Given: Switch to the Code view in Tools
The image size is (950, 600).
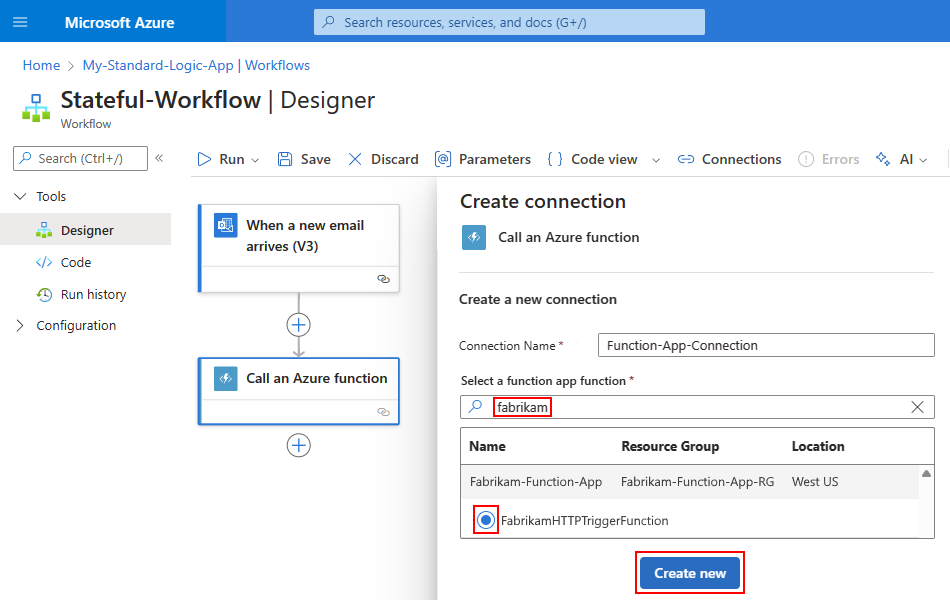Looking at the screenshot, I should (x=77, y=262).
